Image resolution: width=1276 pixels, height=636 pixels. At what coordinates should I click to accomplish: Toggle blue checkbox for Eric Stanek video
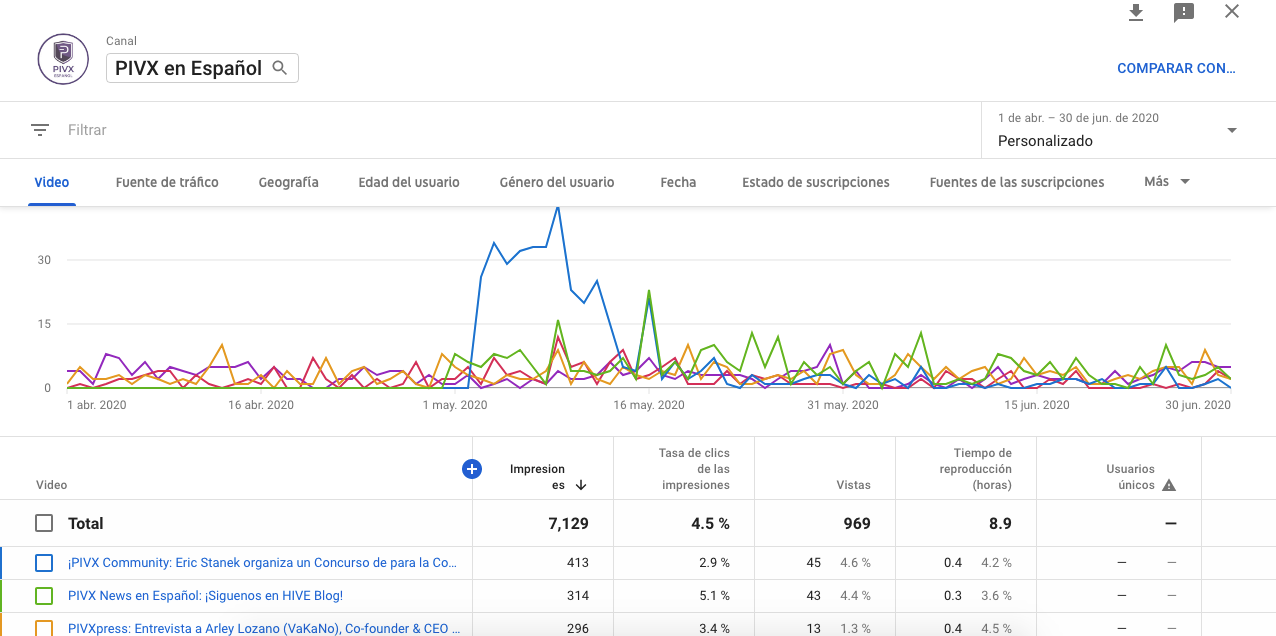point(44,563)
